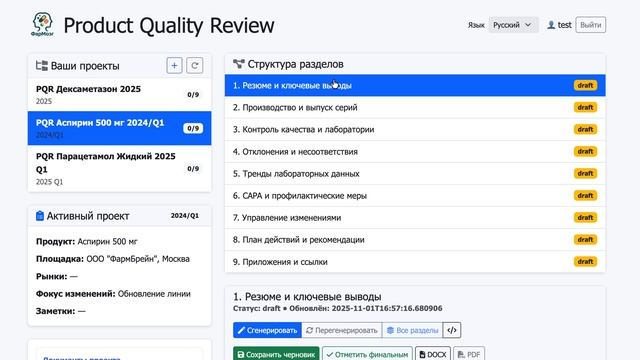640x360 pixels.
Task: Click the Перегенерировать button
Action: tap(342, 330)
